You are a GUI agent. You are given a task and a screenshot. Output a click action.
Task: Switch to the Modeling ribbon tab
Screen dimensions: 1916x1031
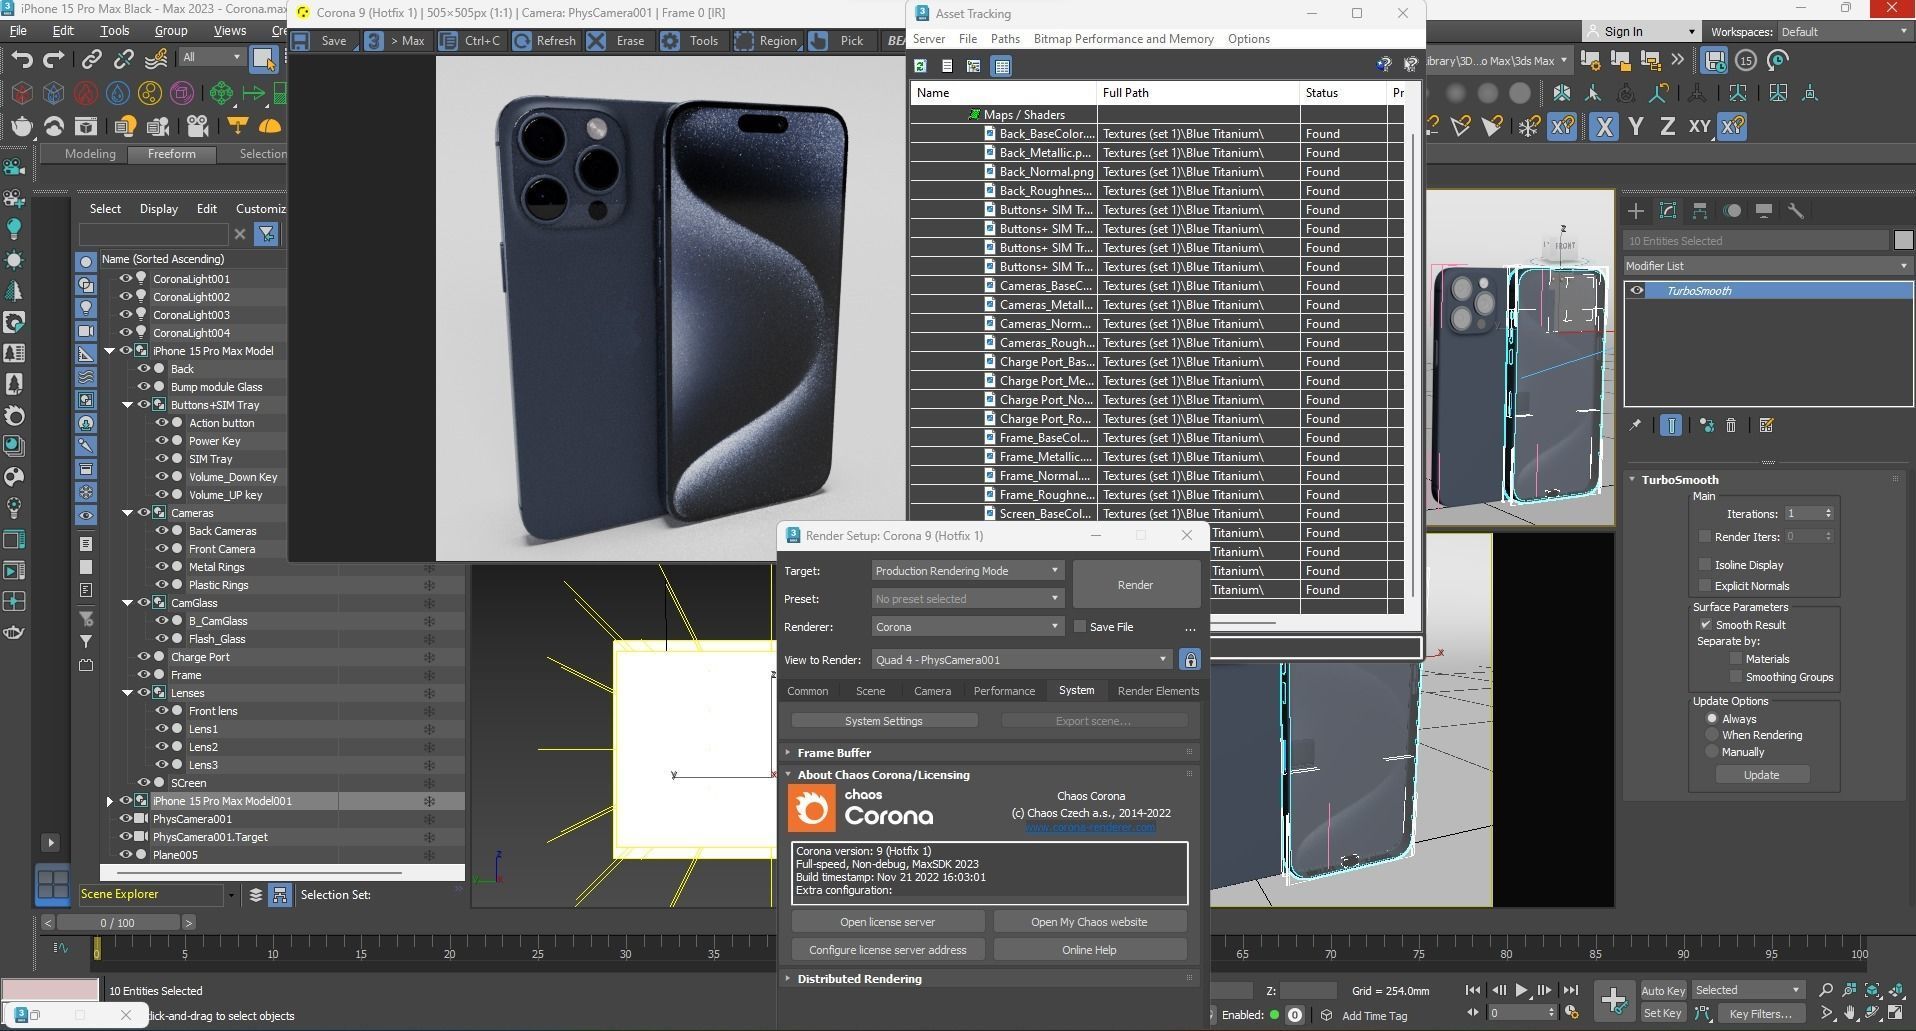pos(90,154)
